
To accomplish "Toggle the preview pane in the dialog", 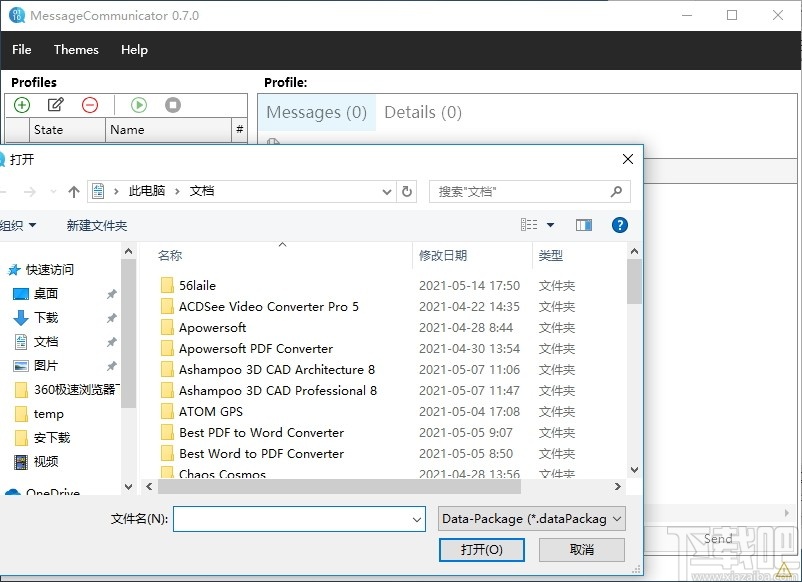I will 584,225.
